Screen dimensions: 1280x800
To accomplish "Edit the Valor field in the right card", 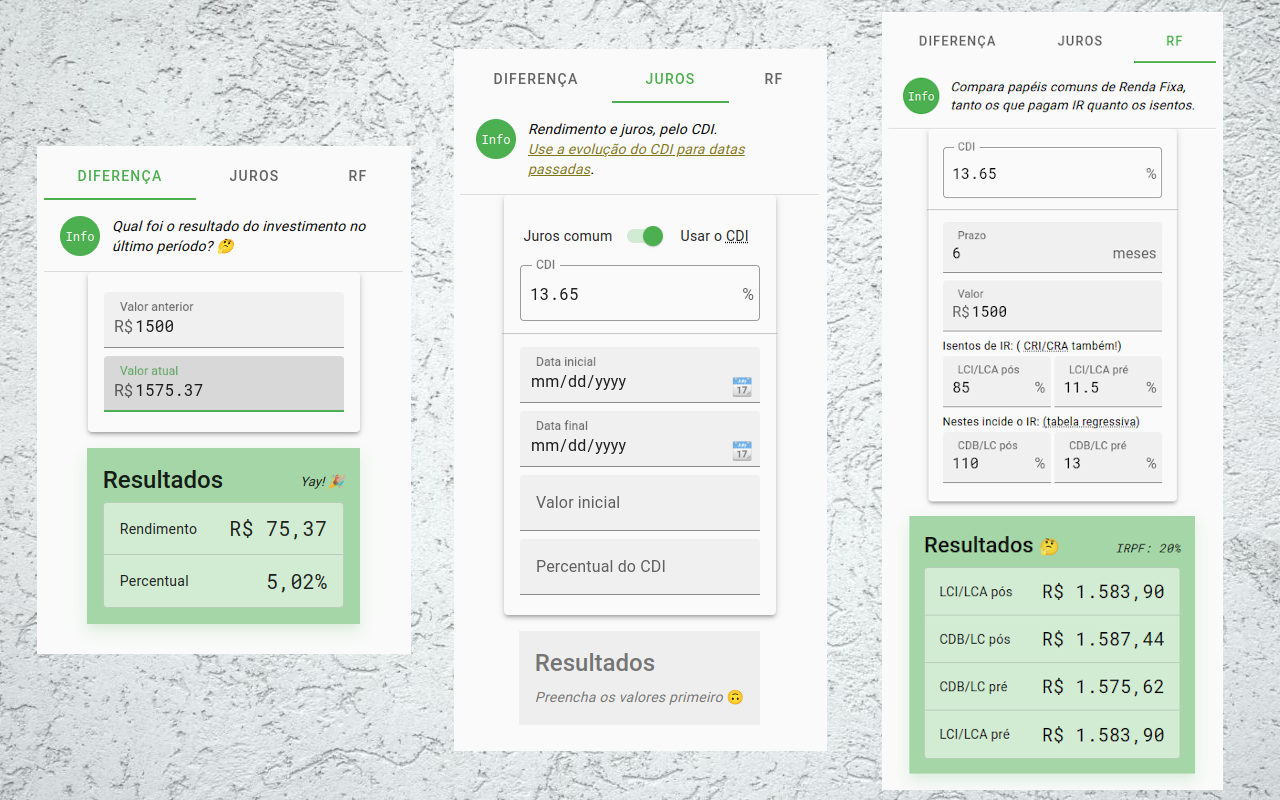I will [1052, 305].
